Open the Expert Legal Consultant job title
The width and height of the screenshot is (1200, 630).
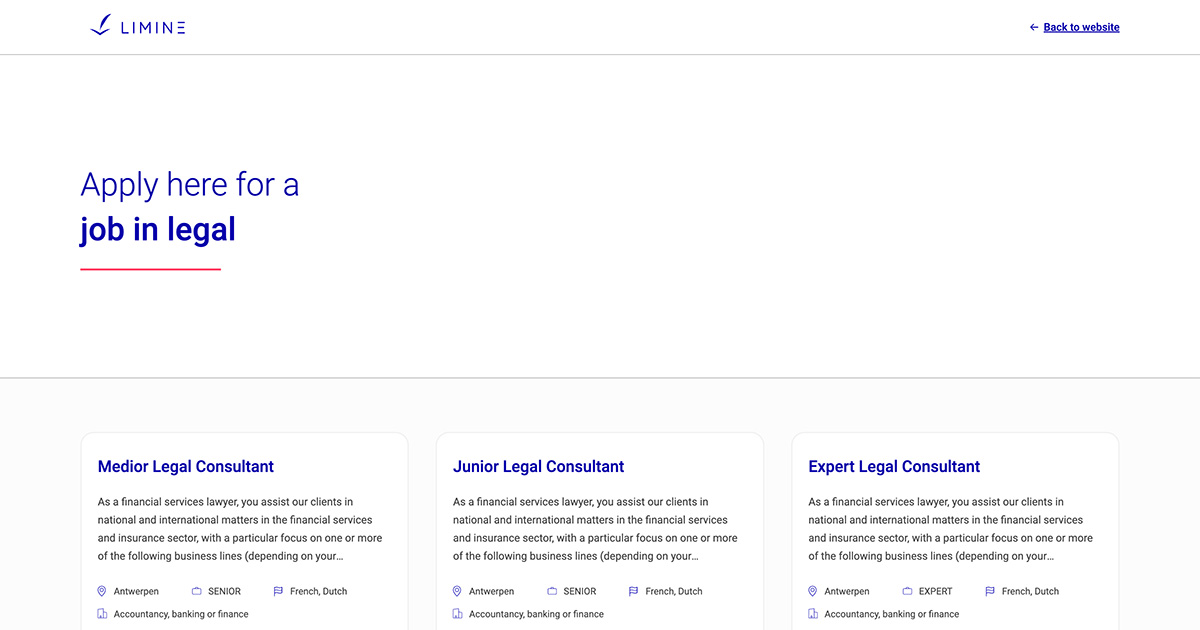(x=894, y=466)
